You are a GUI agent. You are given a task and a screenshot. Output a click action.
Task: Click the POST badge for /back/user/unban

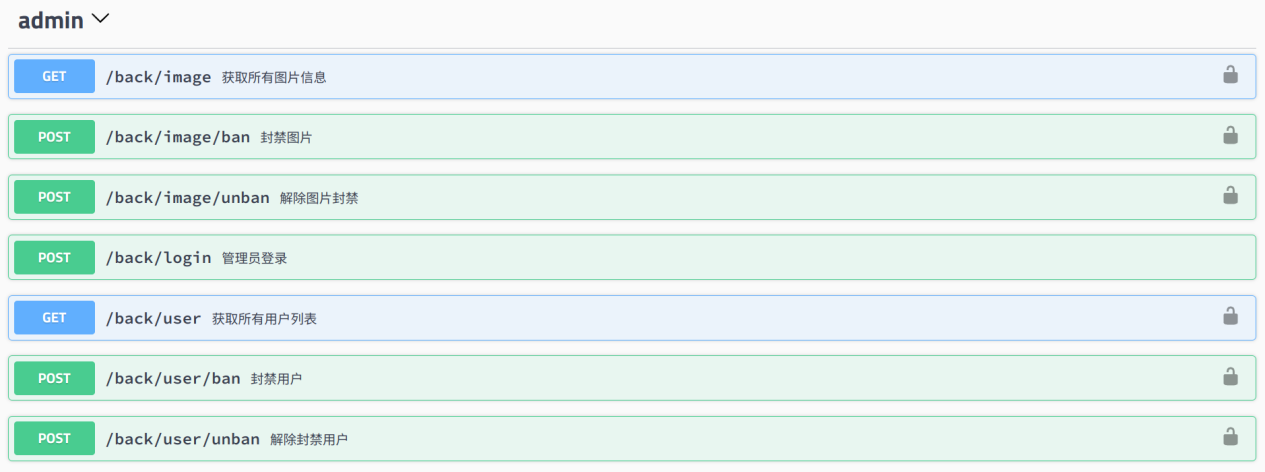tap(54, 438)
